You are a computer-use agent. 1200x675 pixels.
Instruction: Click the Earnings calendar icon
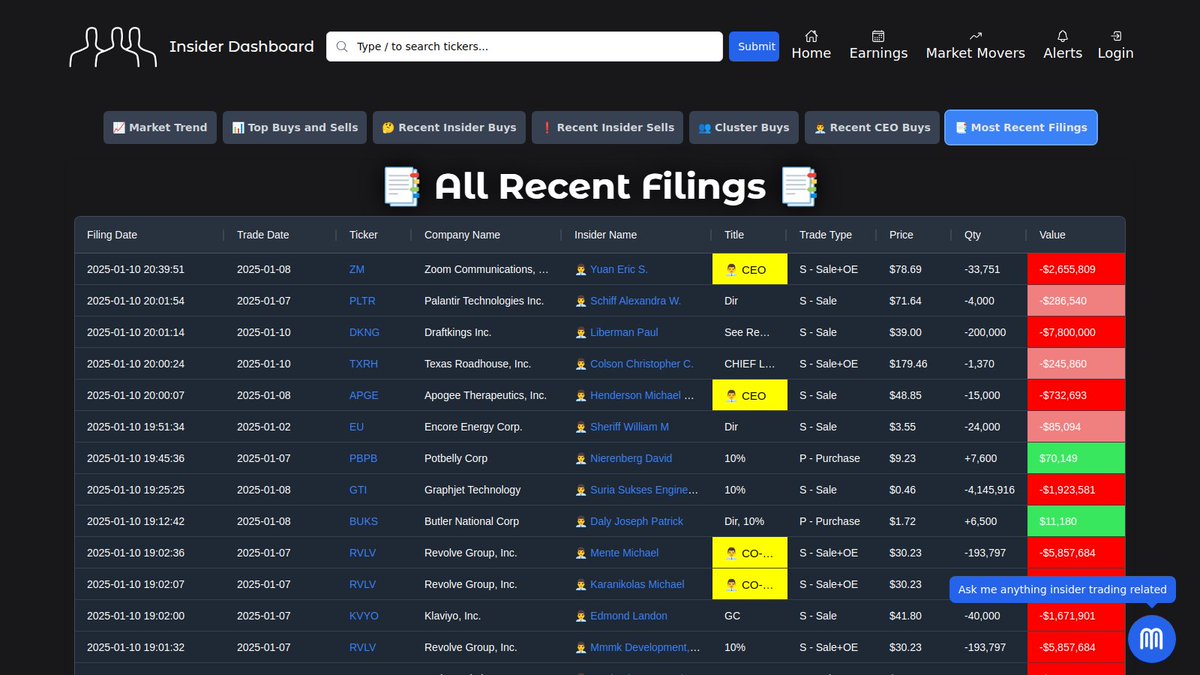(878, 36)
